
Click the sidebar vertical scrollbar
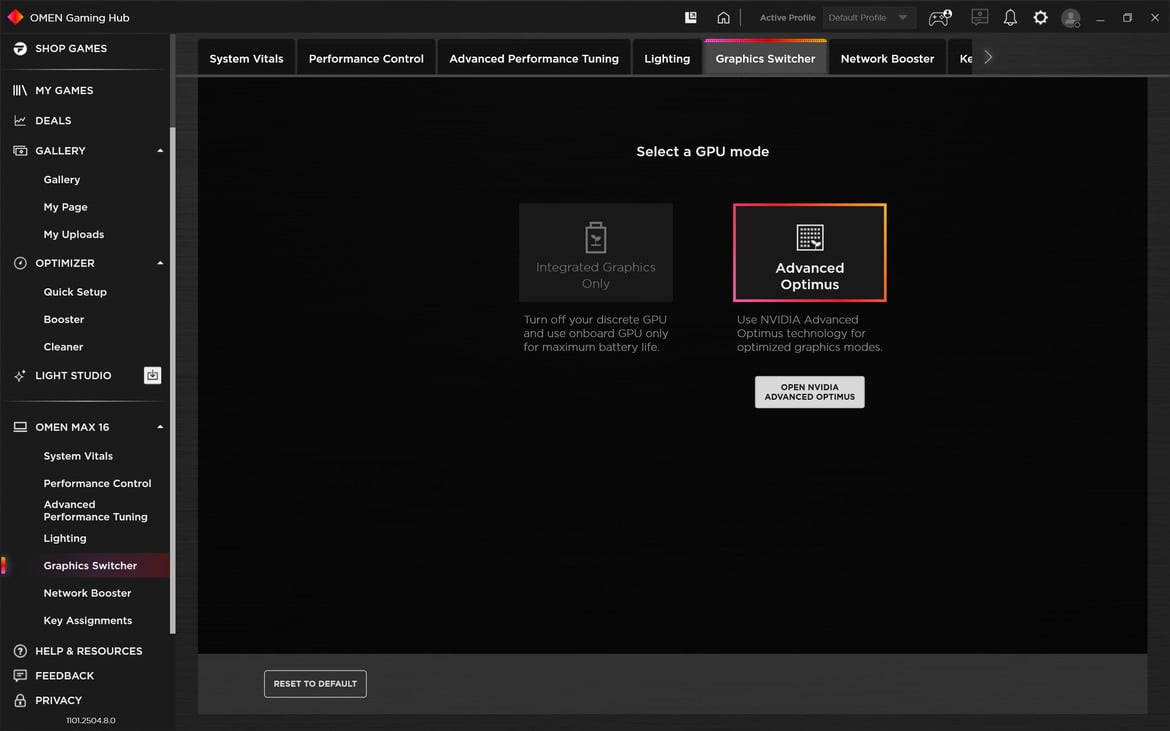click(x=173, y=380)
